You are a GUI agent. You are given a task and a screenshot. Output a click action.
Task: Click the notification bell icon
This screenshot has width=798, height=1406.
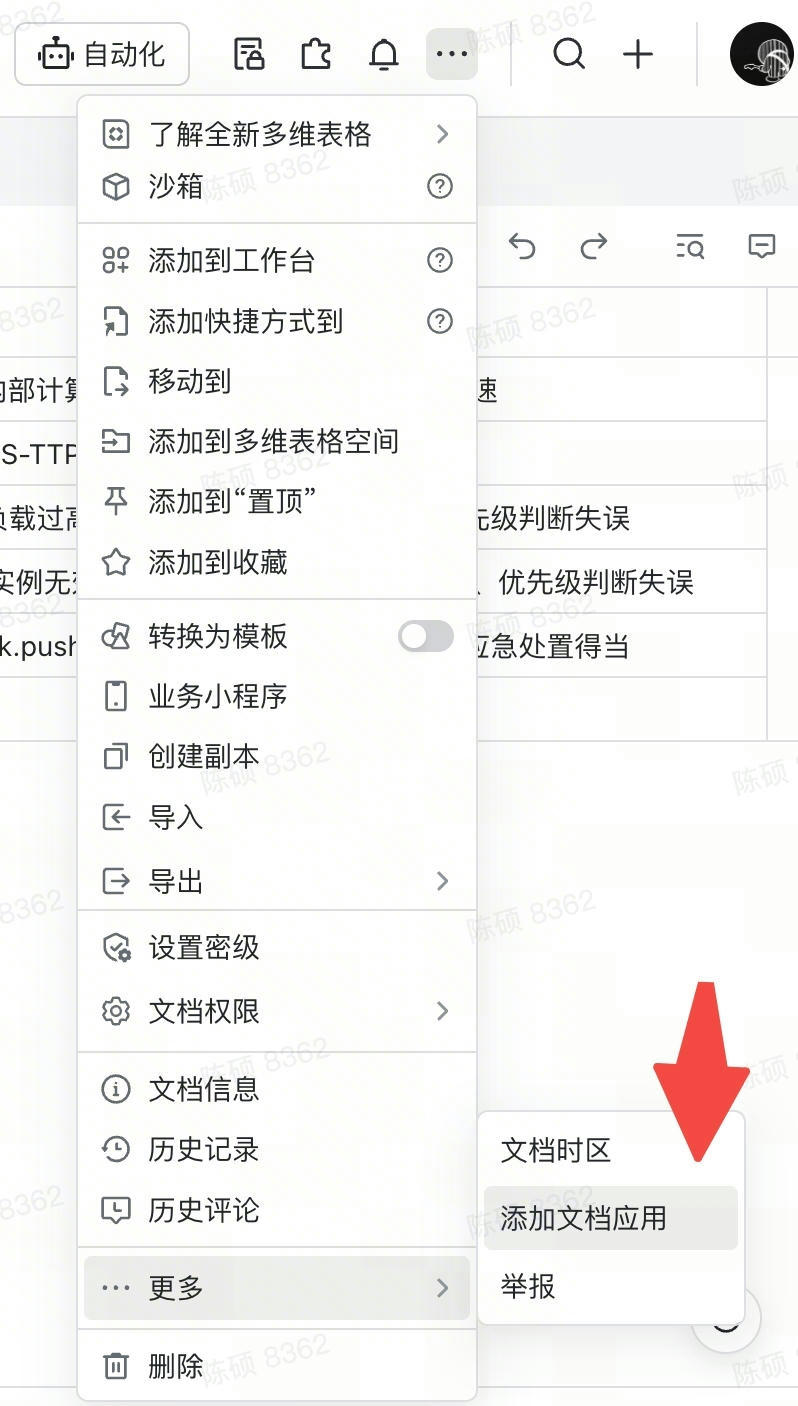tap(384, 54)
